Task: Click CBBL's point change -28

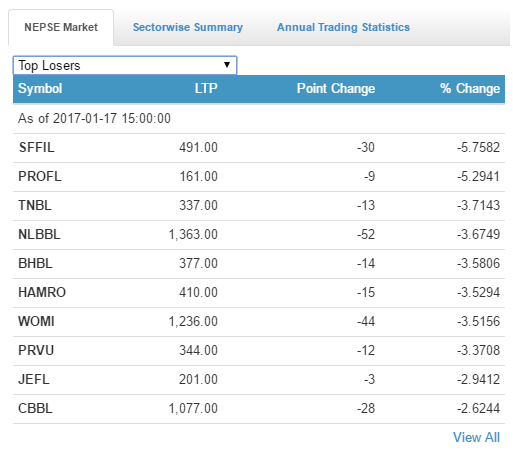Action: click(366, 408)
